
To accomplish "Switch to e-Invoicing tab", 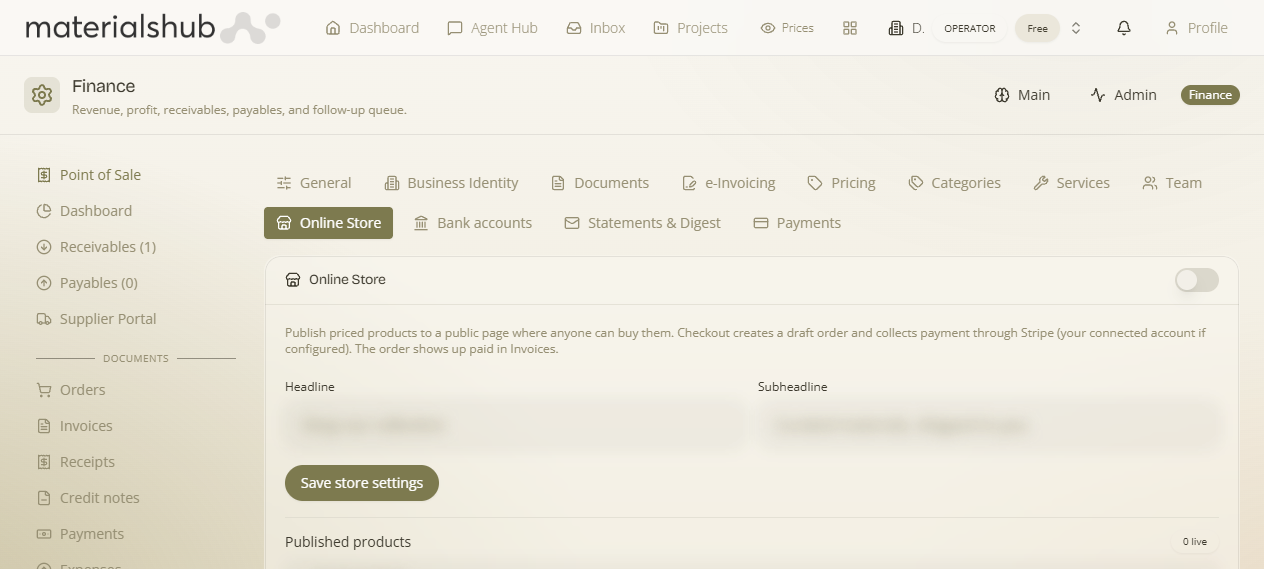I will tap(729, 183).
